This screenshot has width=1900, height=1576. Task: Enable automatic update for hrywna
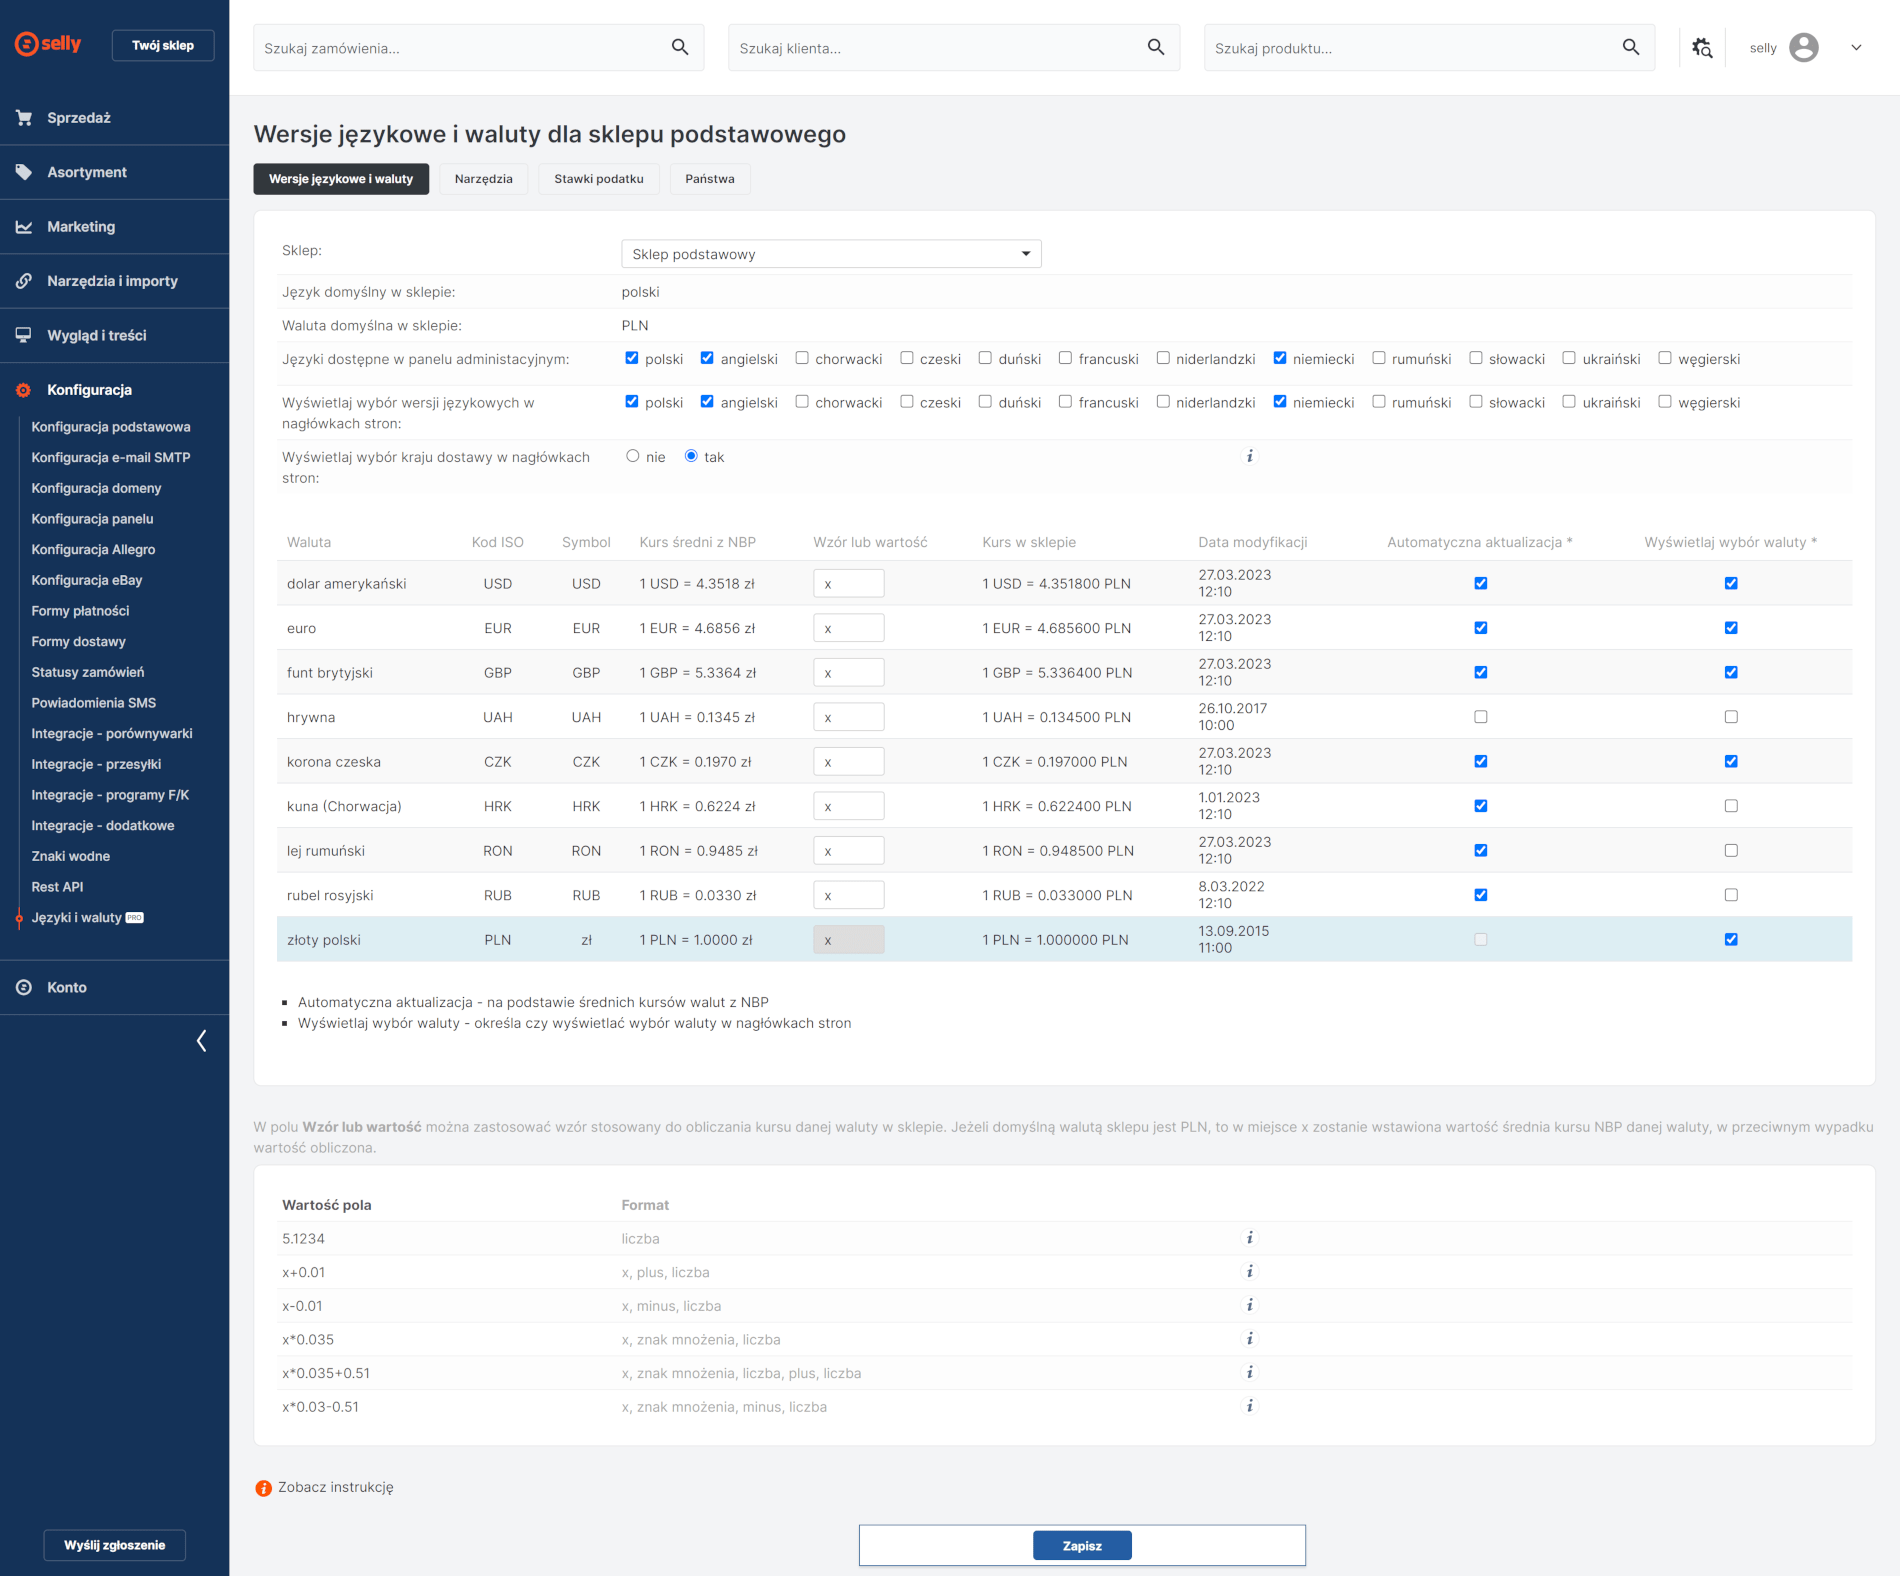click(1481, 717)
